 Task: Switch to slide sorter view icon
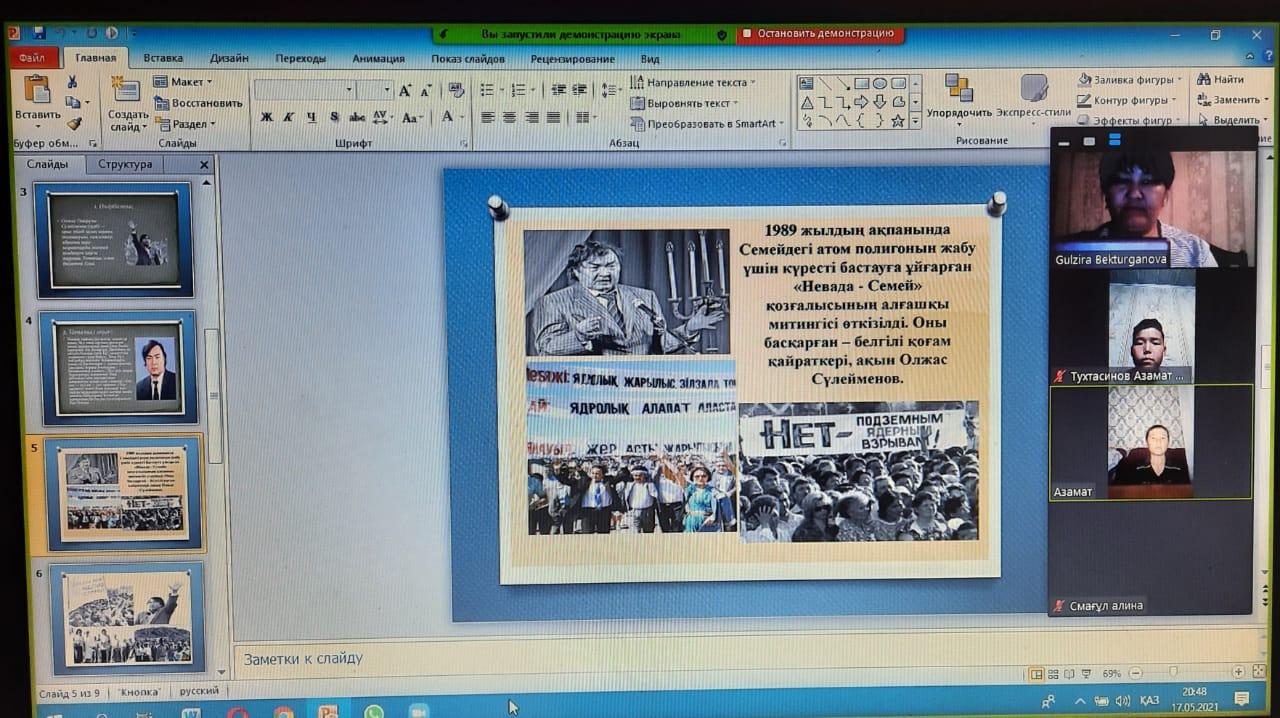pyautogui.click(x=1054, y=673)
